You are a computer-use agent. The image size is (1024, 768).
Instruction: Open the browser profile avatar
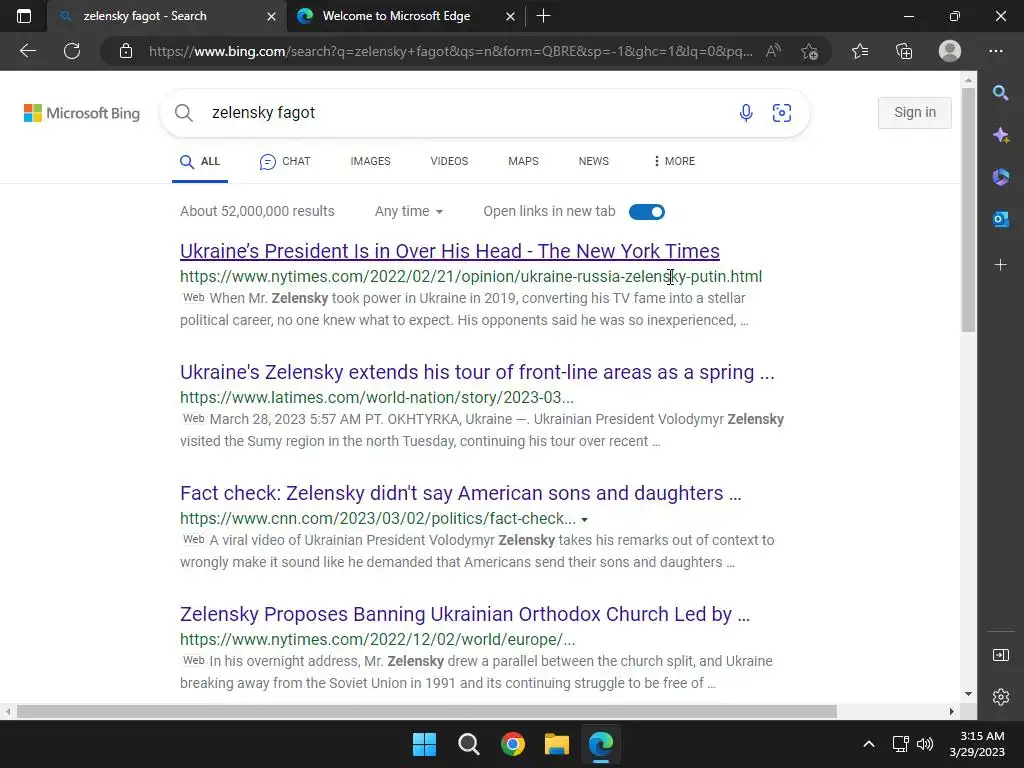[950, 51]
